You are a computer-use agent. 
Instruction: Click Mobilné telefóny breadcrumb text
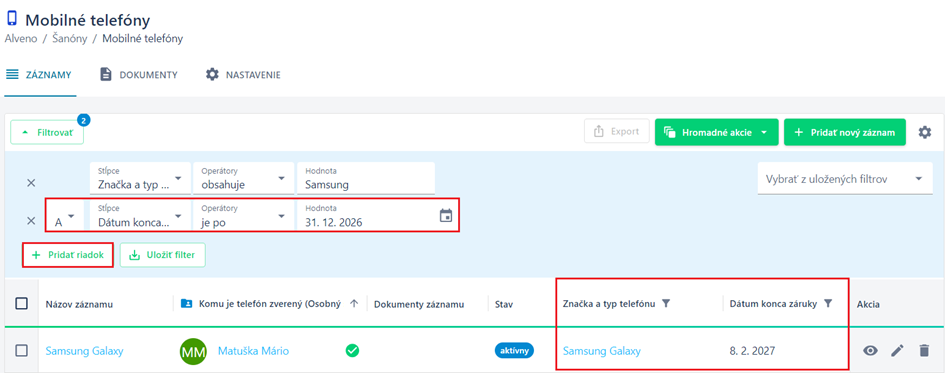143,39
